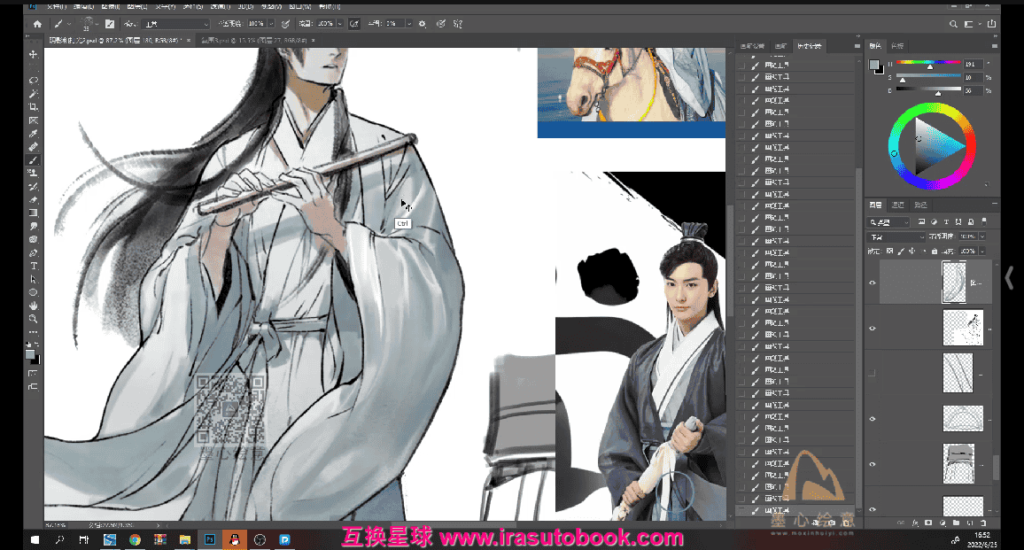This screenshot has height=550, width=1024.
Task: Select the Type tool
Action: 33,266
